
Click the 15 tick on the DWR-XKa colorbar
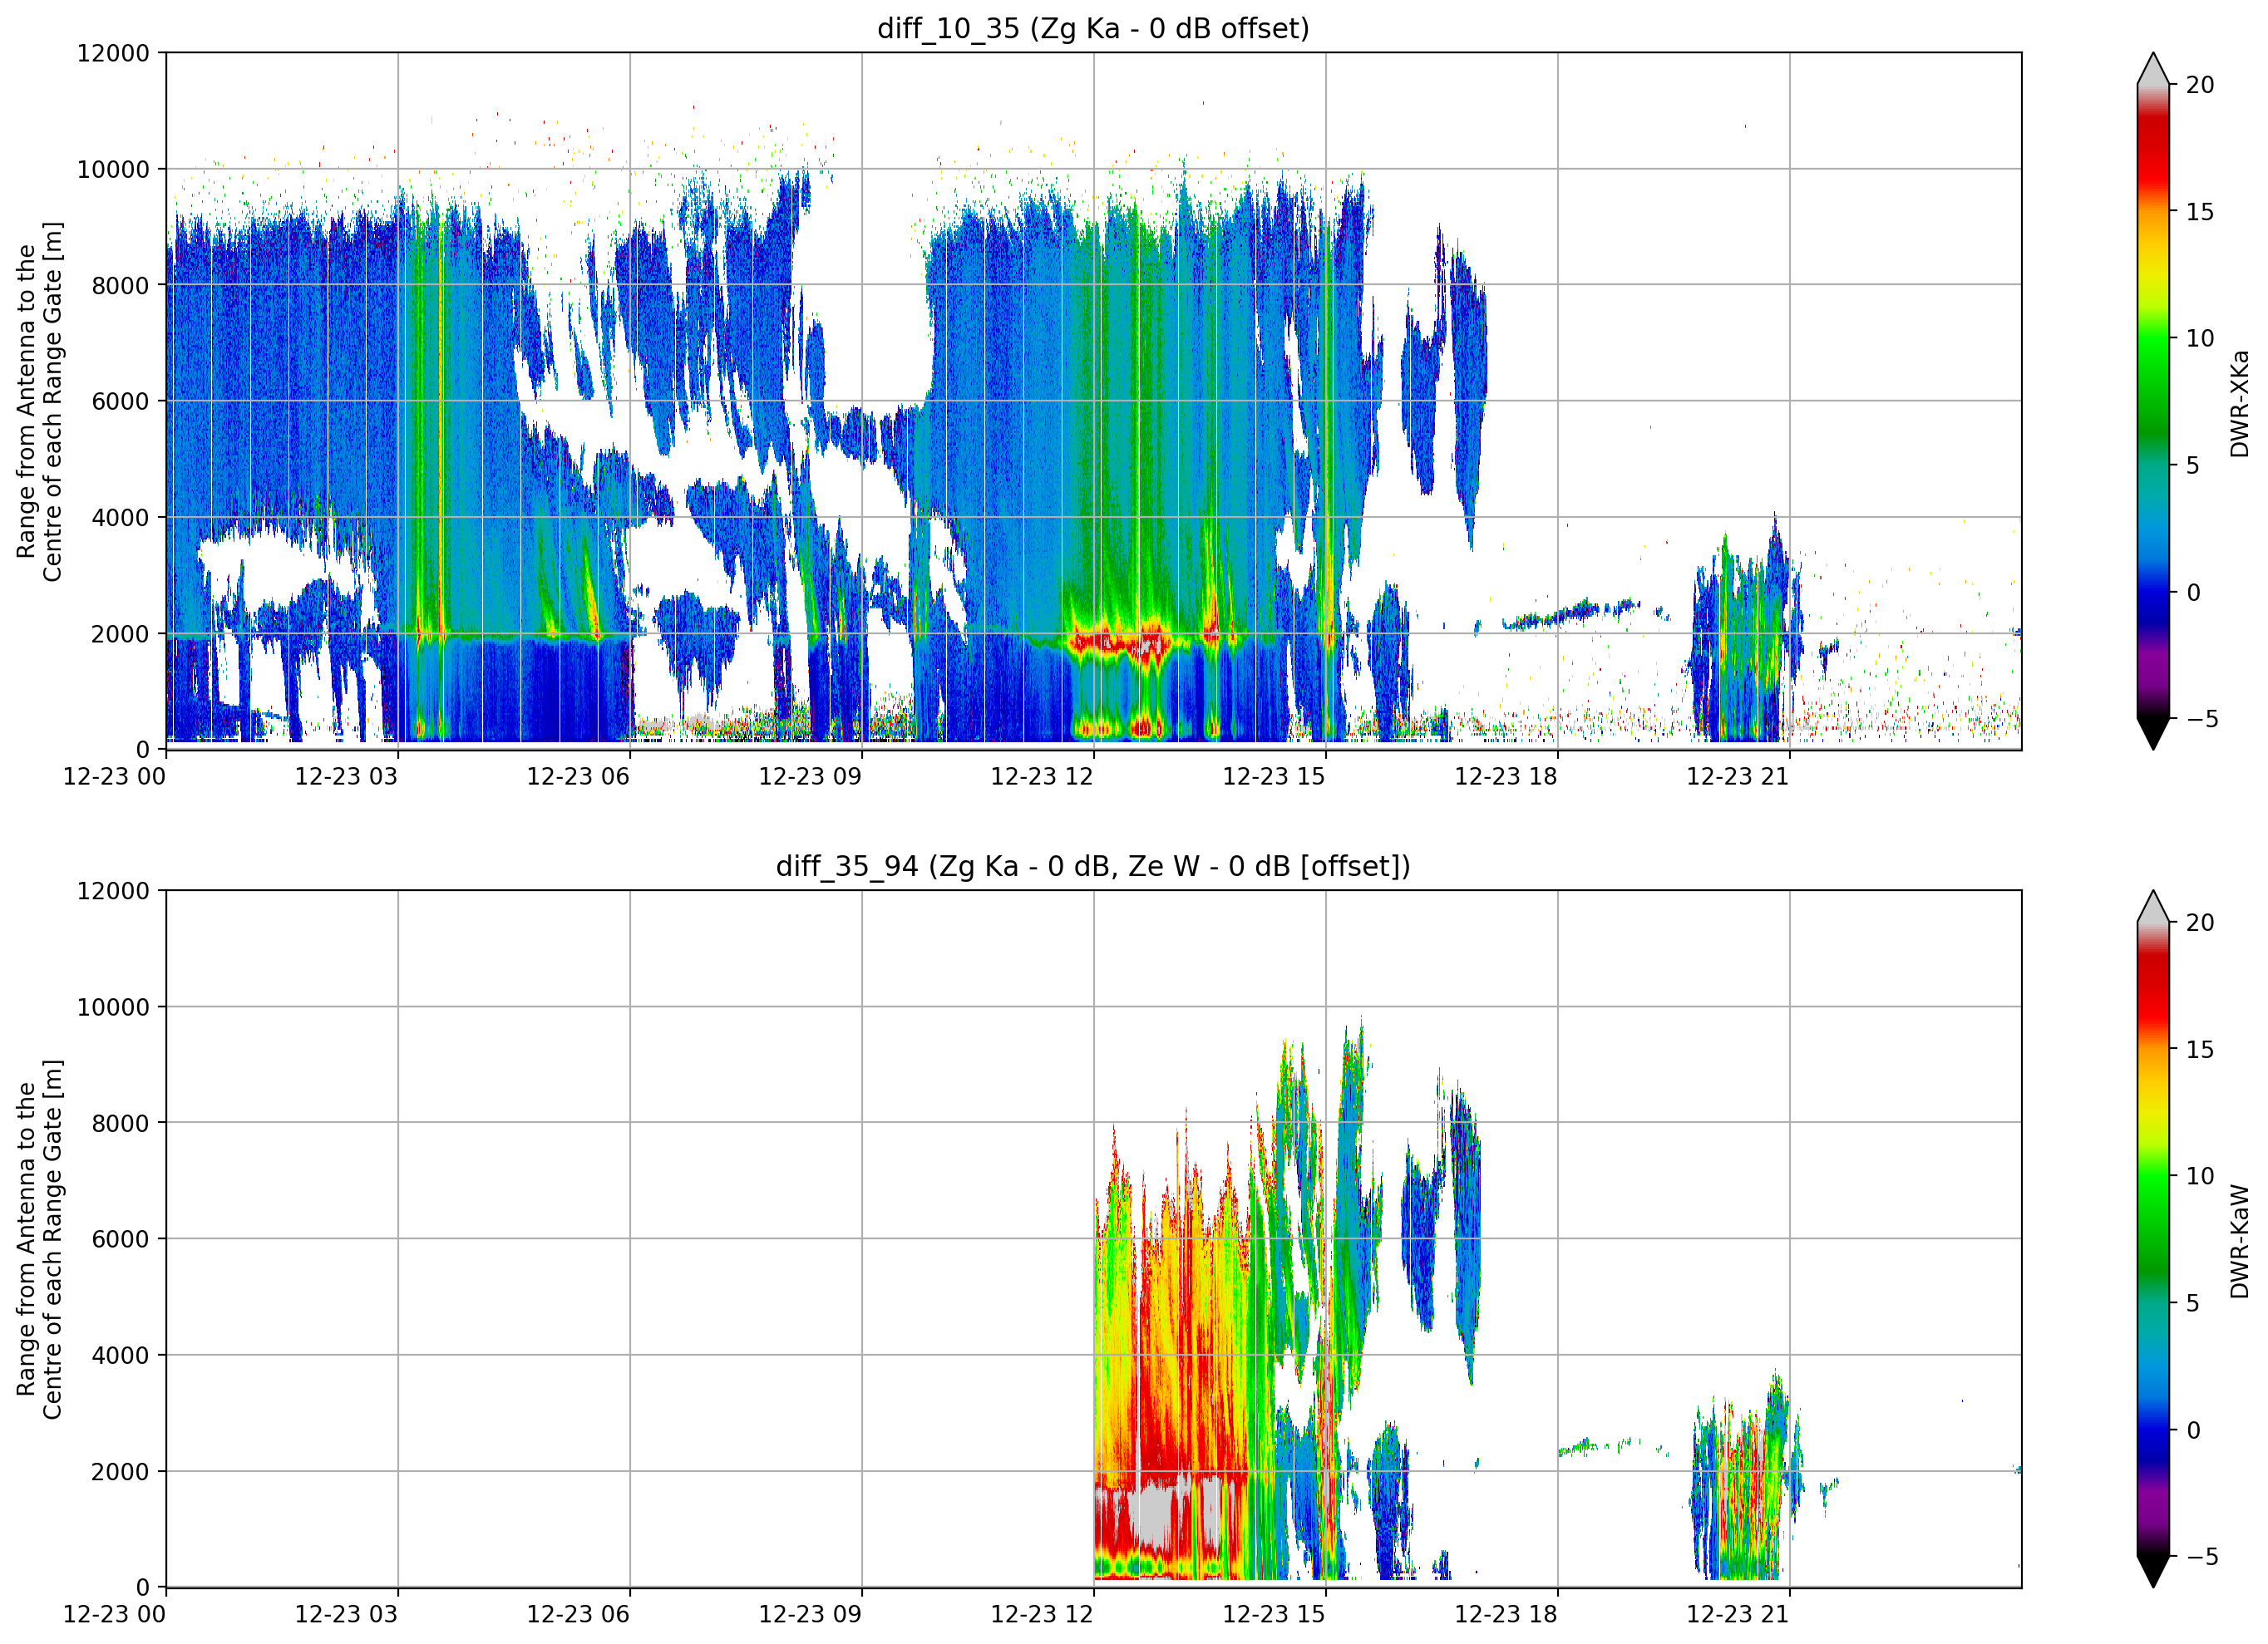tap(2200, 212)
